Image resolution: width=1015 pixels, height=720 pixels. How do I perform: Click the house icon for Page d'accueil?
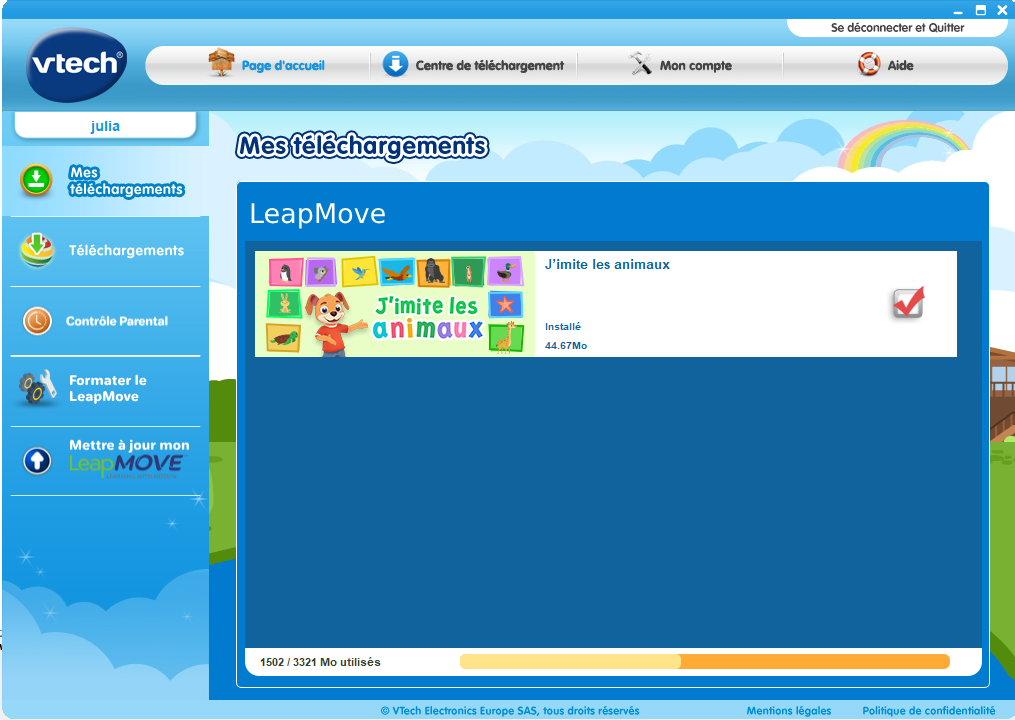click(221, 64)
